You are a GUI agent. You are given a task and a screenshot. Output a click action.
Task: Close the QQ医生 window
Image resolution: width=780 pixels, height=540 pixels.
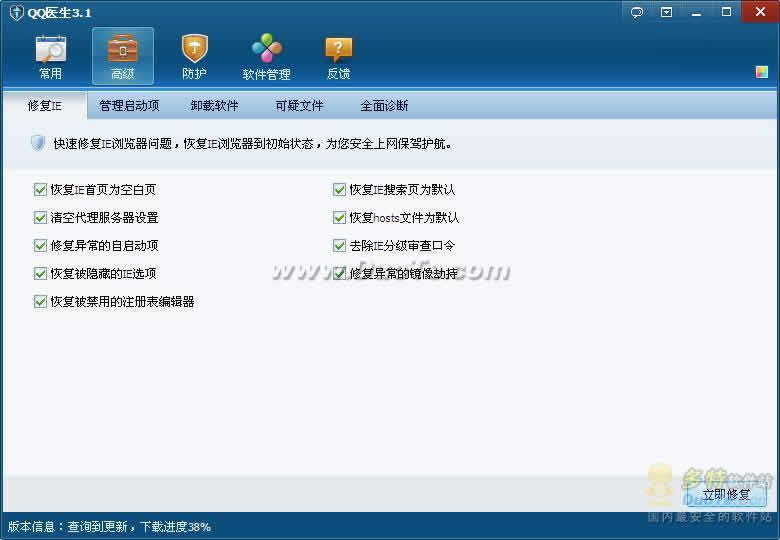pos(760,11)
